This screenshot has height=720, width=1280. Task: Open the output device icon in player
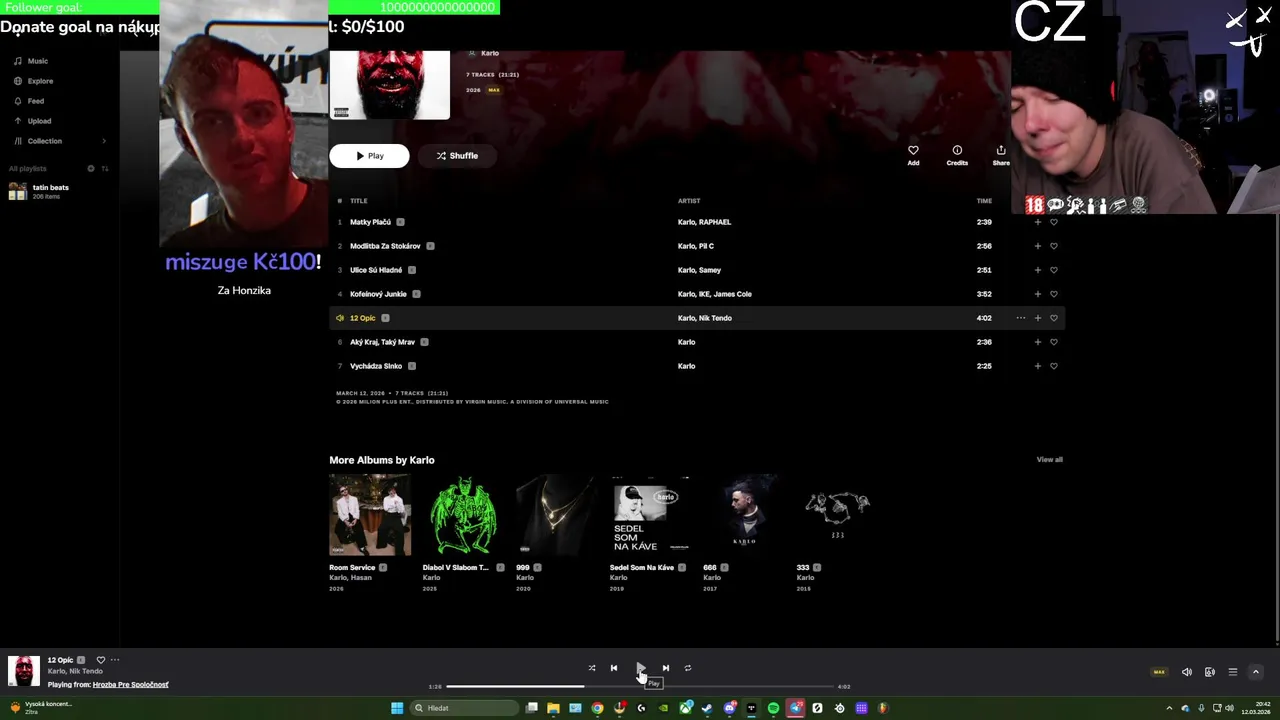pos(1210,672)
